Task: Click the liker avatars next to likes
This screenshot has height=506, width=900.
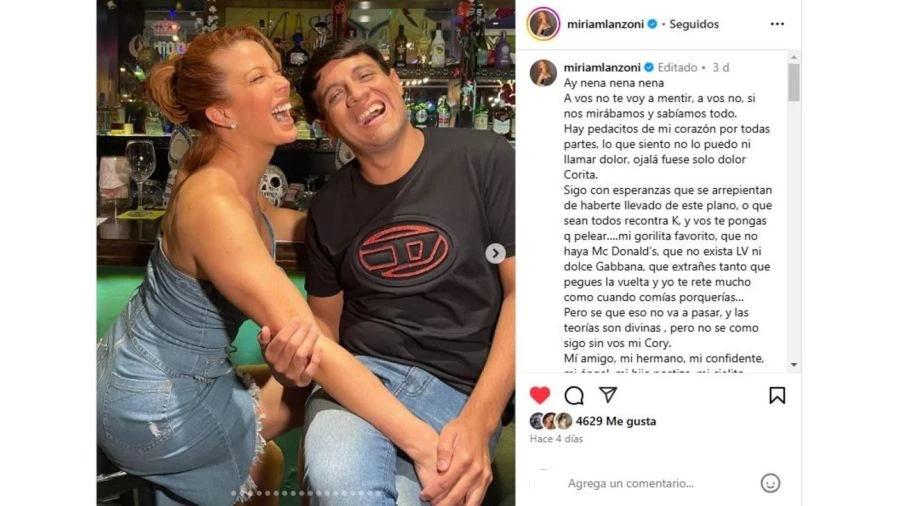Action: [551, 421]
